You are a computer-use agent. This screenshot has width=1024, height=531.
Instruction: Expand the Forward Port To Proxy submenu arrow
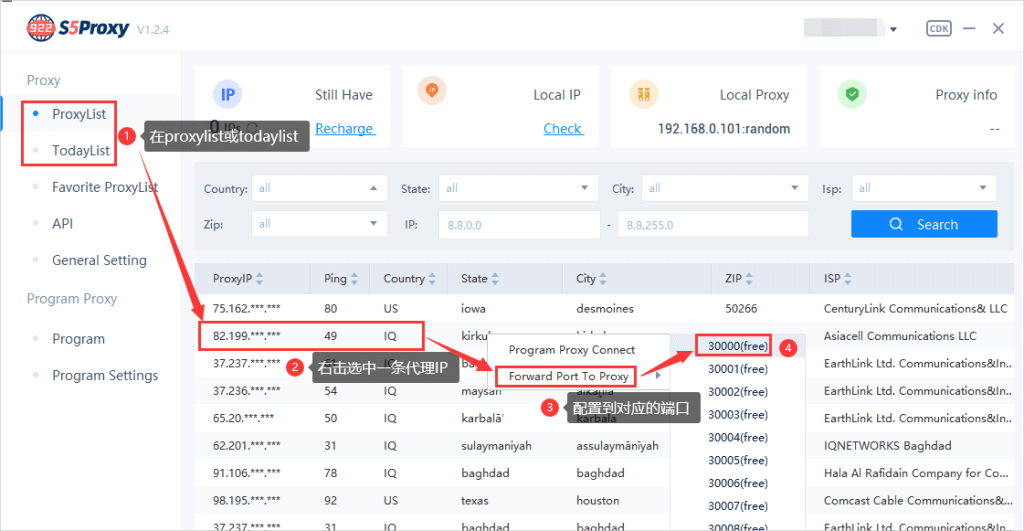(x=658, y=376)
